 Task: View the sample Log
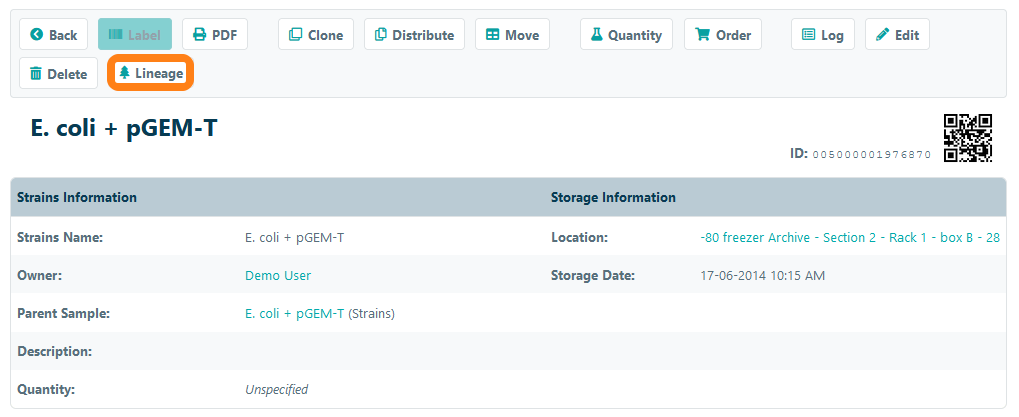[x=823, y=35]
